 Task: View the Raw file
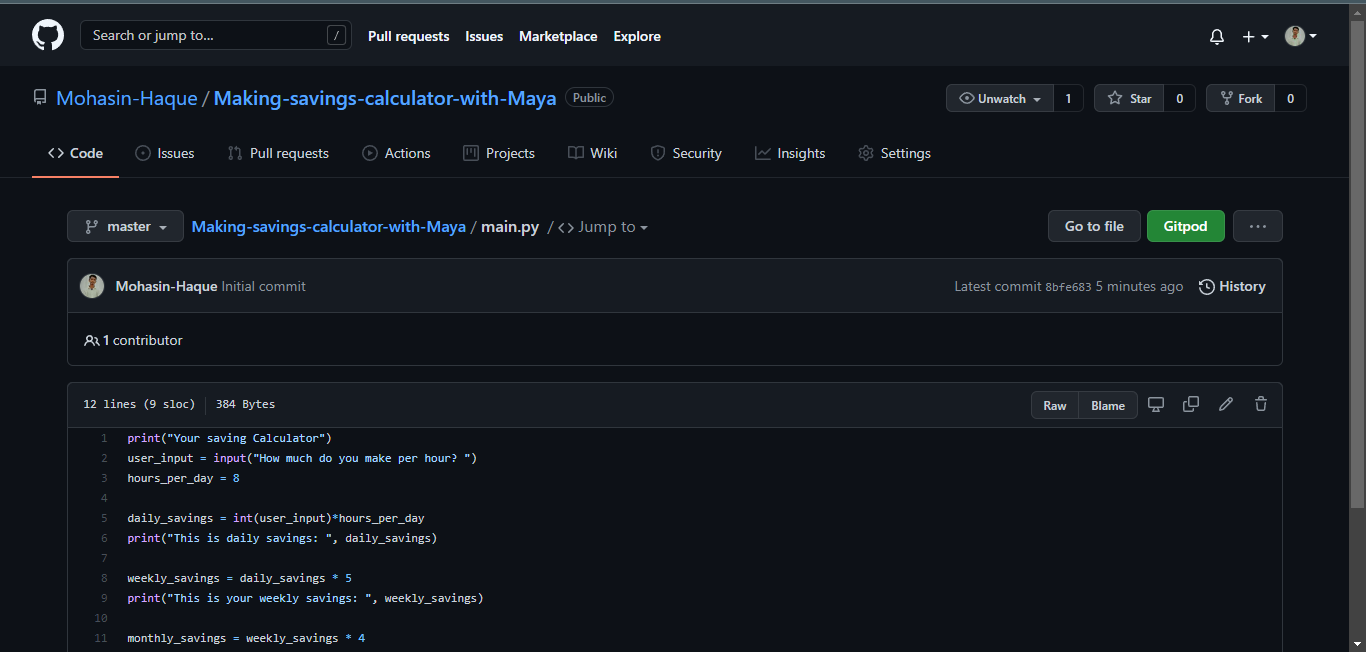1055,405
